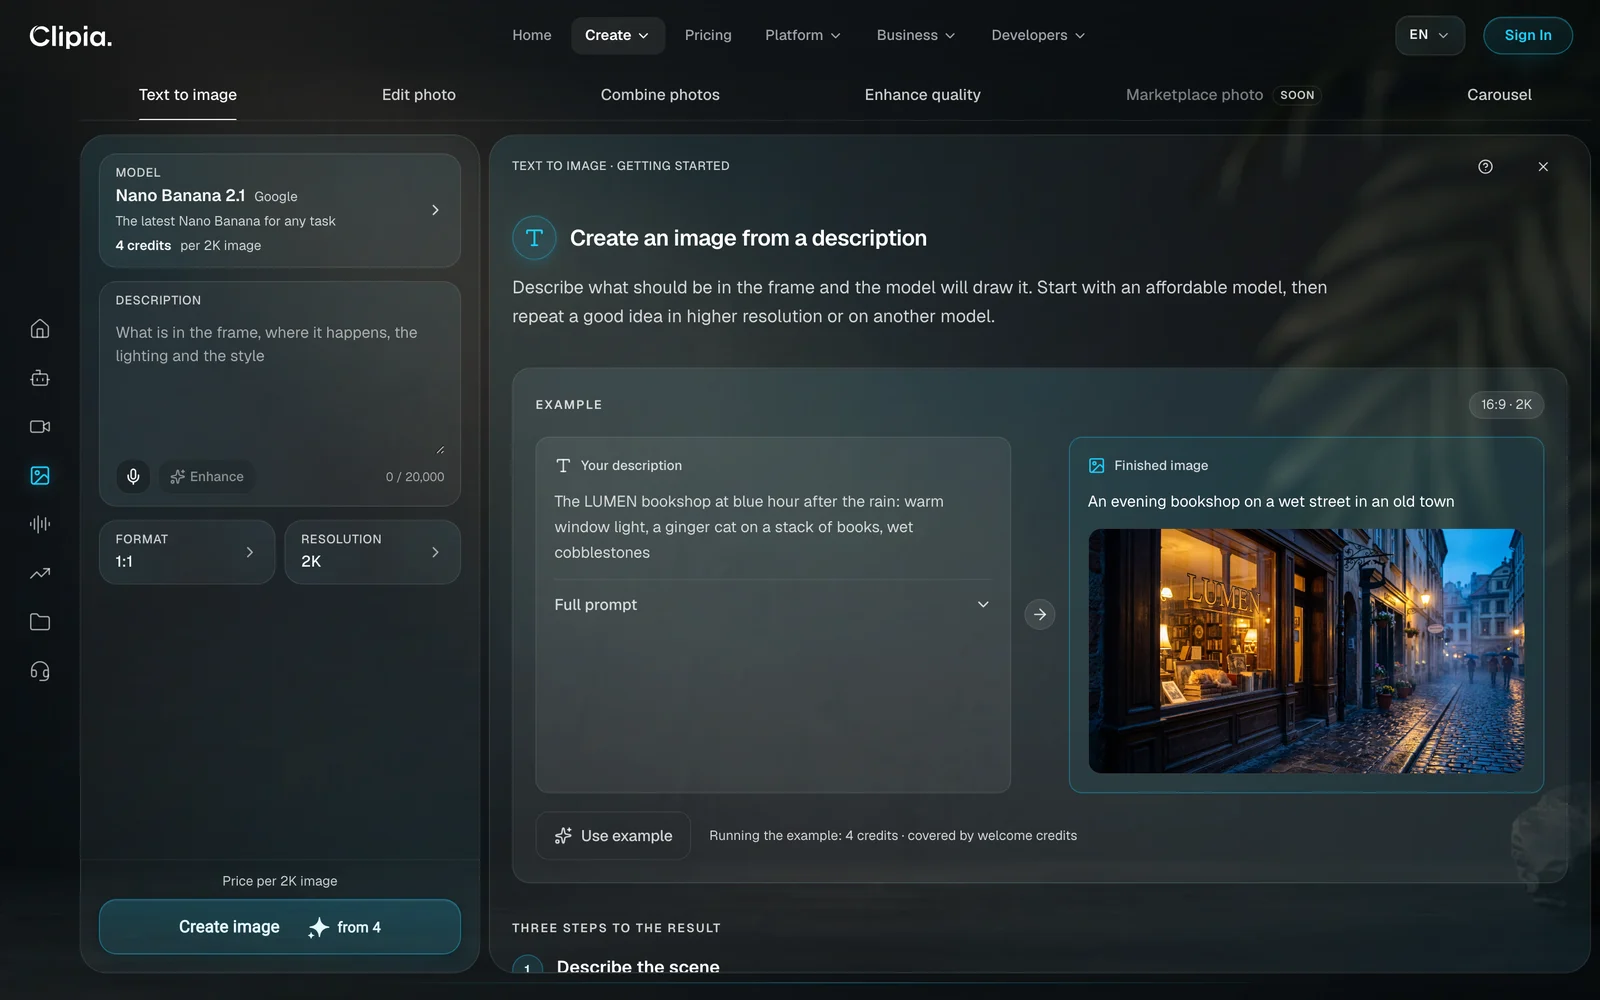Open the audio waveform sidebar icon

point(40,524)
